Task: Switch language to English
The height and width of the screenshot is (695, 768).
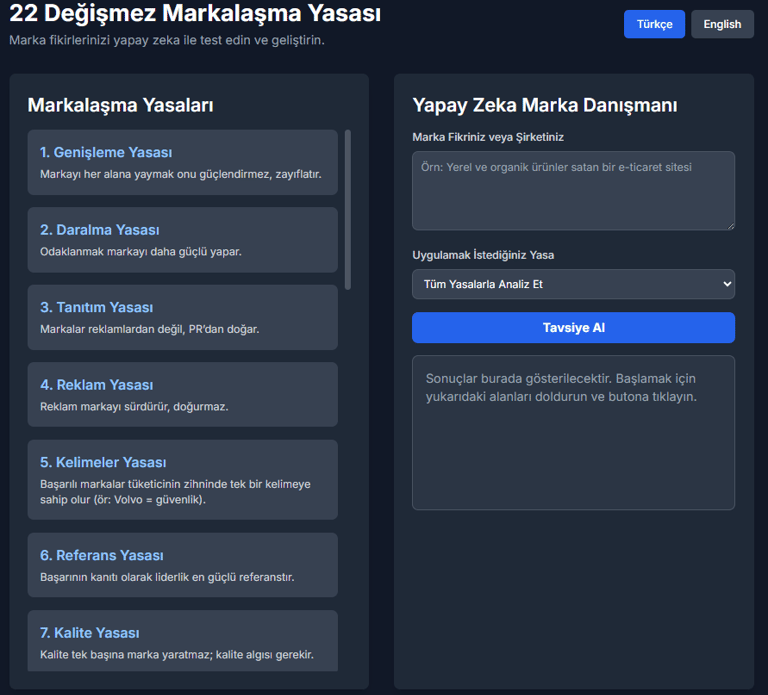Action: click(722, 24)
